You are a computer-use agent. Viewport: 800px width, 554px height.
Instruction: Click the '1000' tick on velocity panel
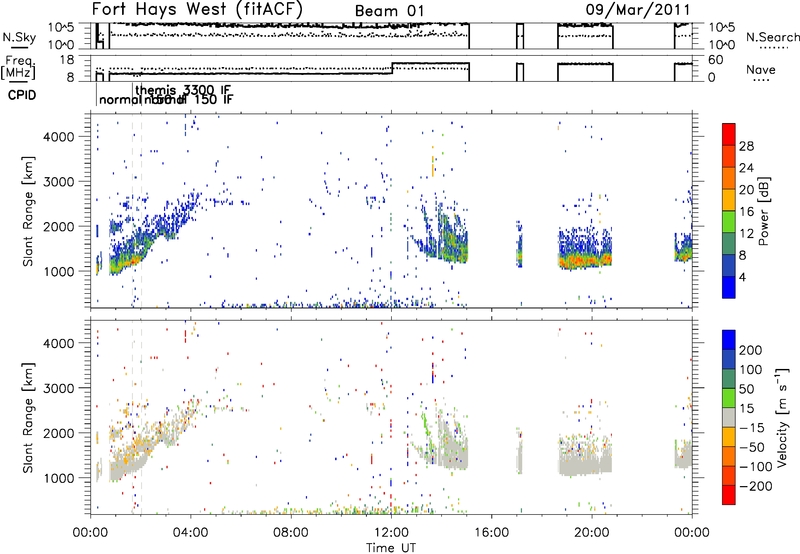(59, 478)
